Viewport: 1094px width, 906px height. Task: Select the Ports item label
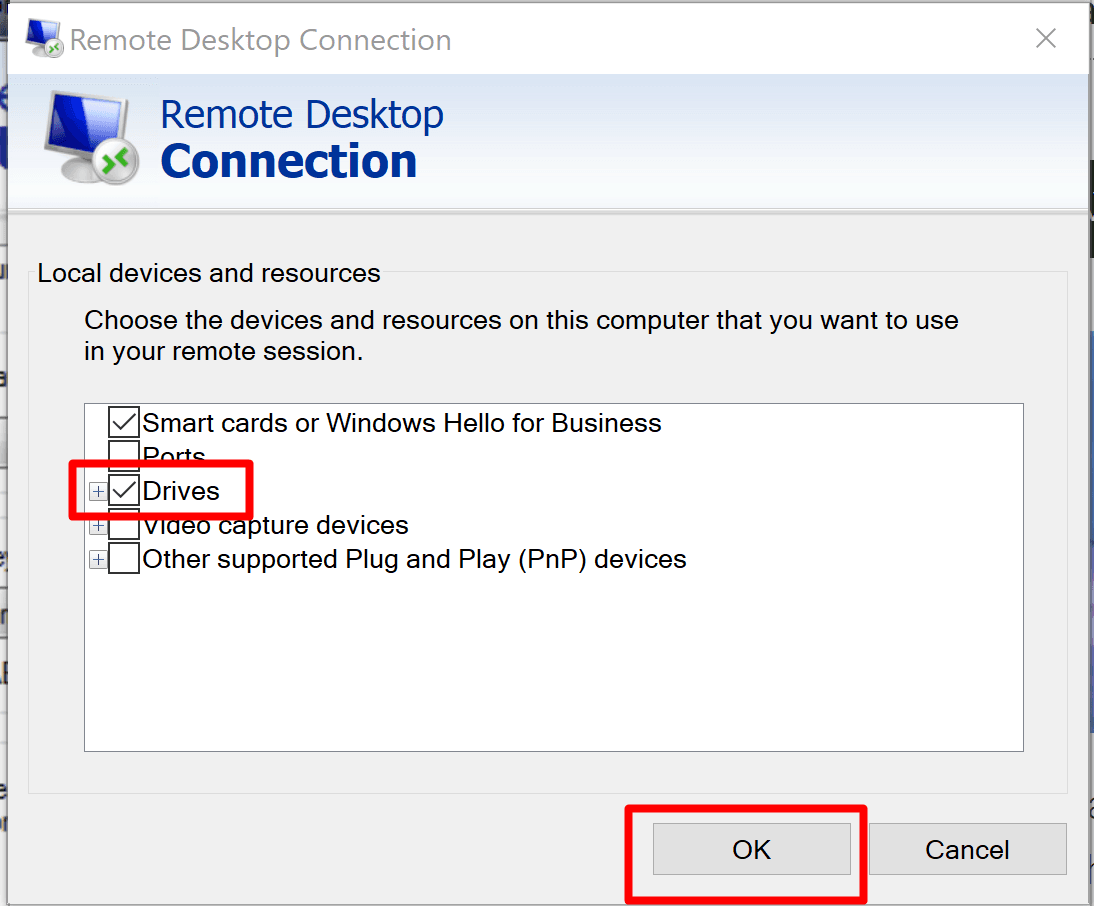click(174, 457)
